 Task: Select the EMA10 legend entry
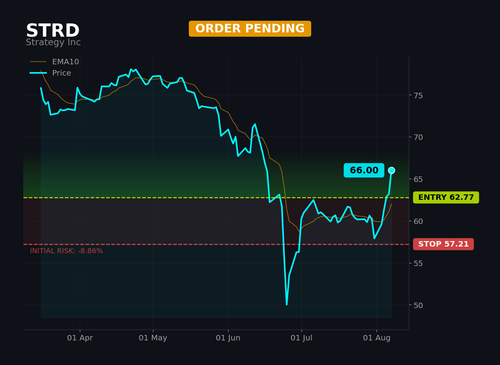click(55, 62)
